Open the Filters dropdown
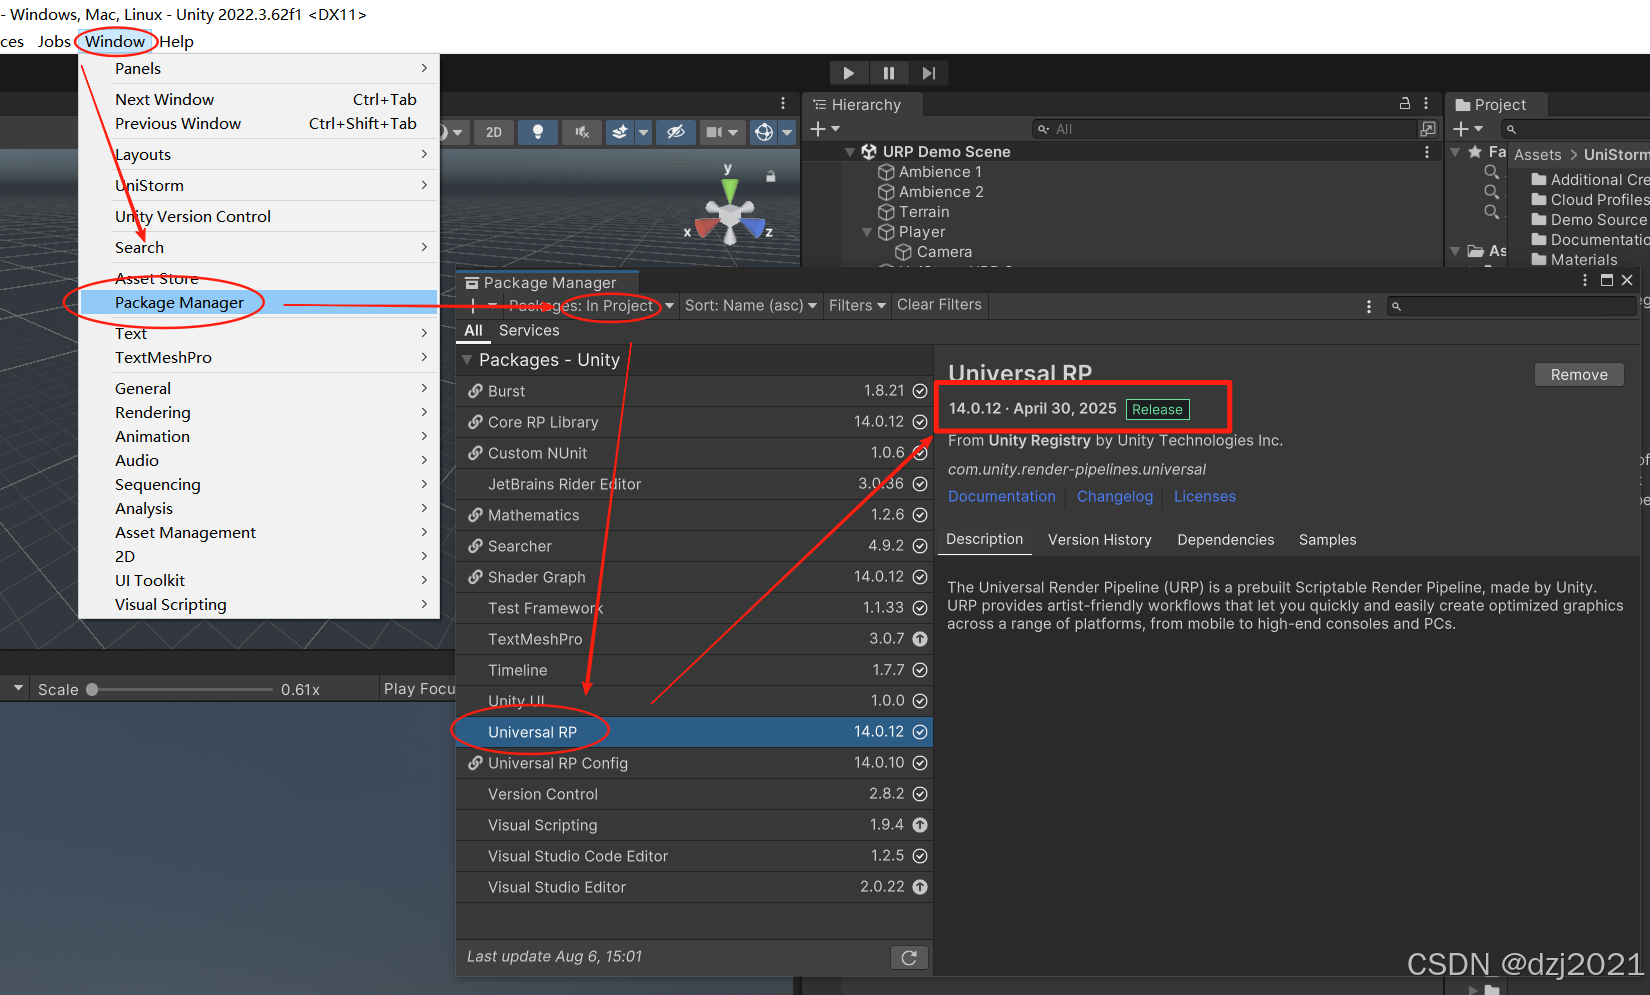Viewport: 1650px width, 995px height. (x=857, y=305)
